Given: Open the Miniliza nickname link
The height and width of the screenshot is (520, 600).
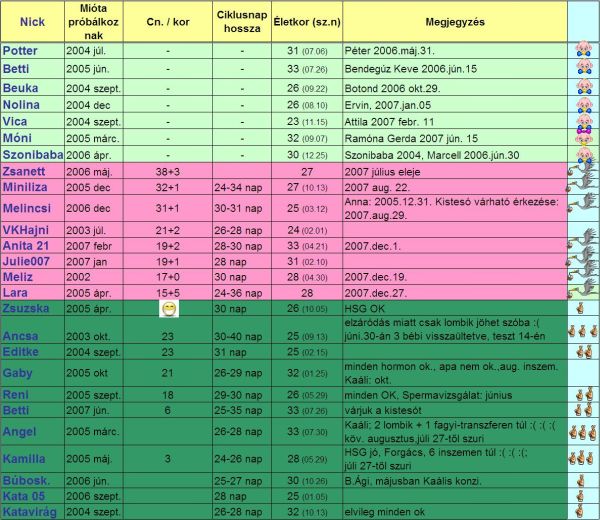Looking at the screenshot, I should [30, 187].
